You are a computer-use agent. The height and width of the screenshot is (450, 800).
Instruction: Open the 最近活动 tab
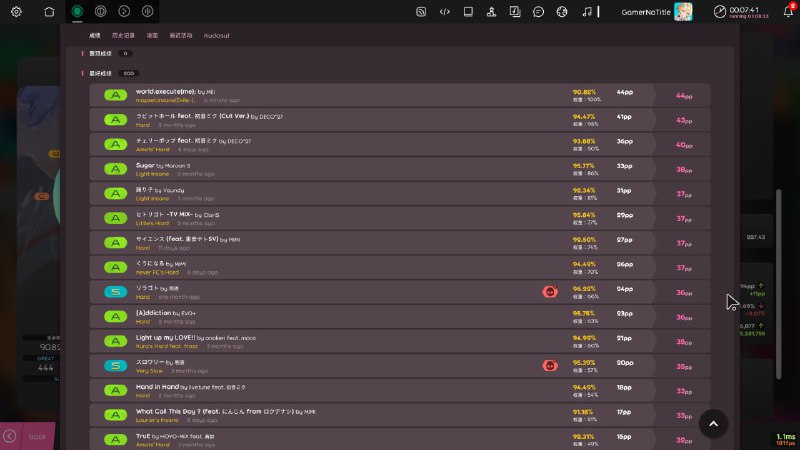[181, 35]
